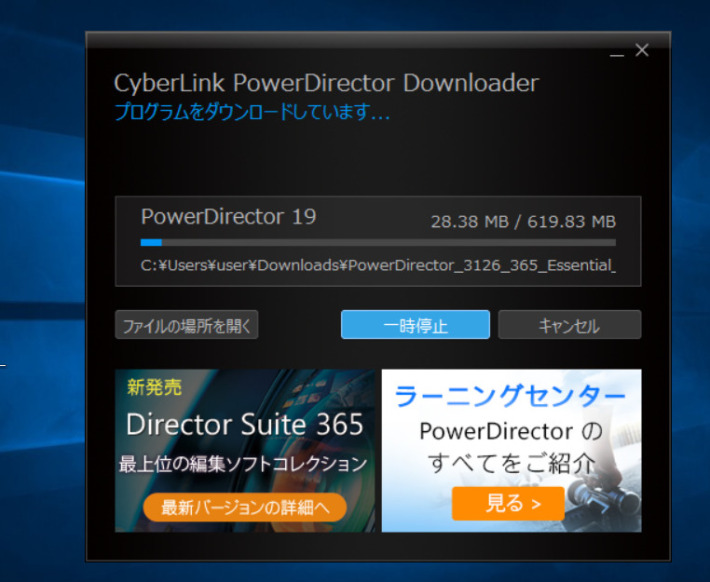Open 最新バージョンの詳細へ orange button

[x=244, y=506]
